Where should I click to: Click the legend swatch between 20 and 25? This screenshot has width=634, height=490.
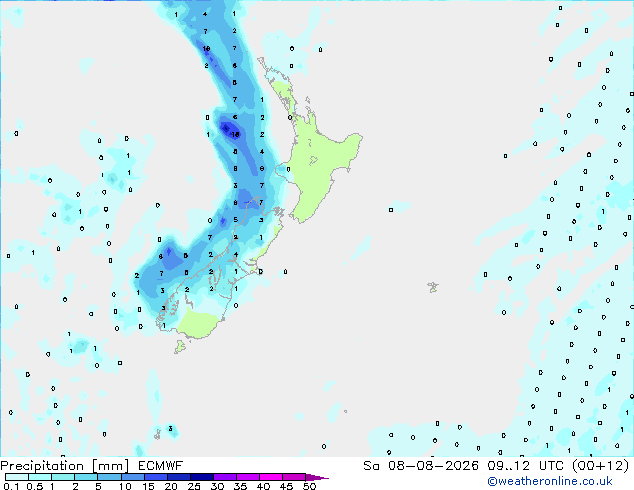click(x=179, y=477)
